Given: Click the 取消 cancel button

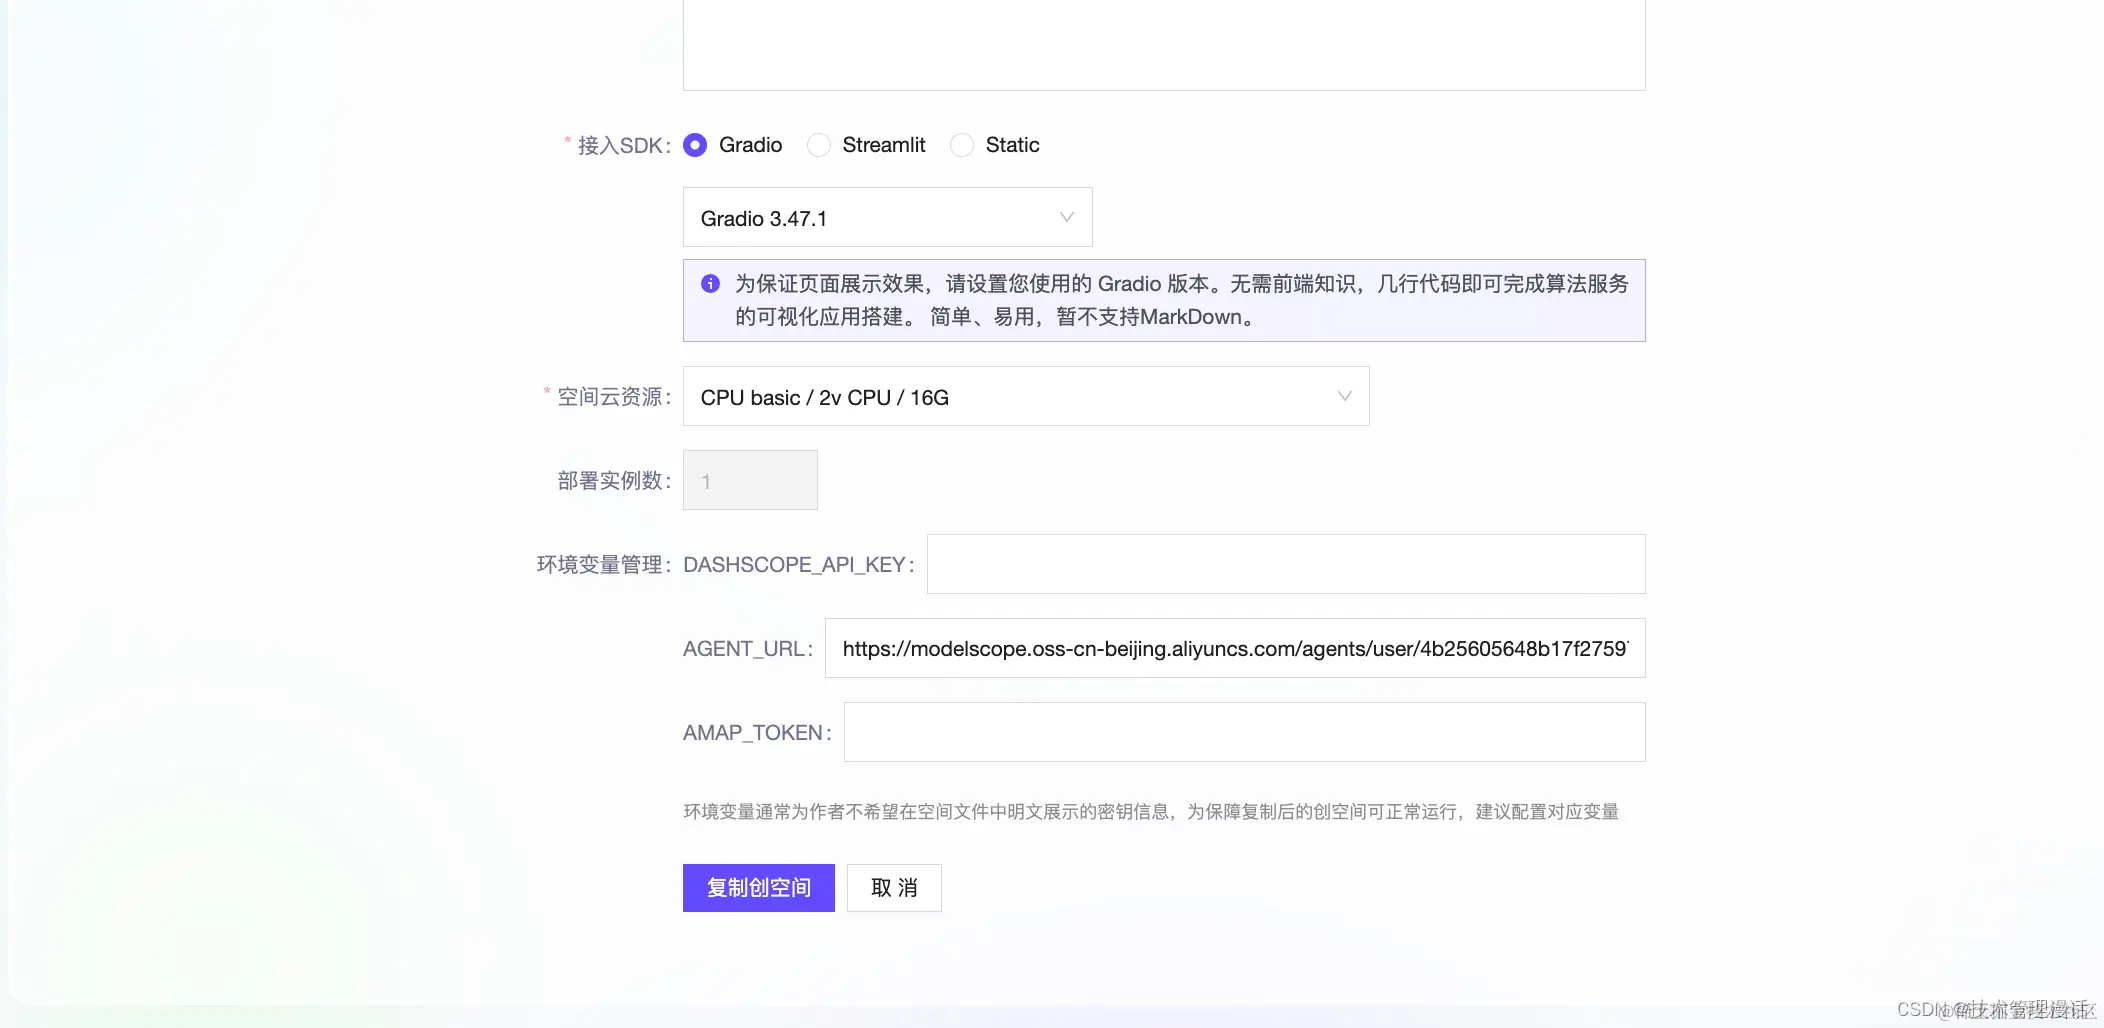Looking at the screenshot, I should [x=894, y=887].
